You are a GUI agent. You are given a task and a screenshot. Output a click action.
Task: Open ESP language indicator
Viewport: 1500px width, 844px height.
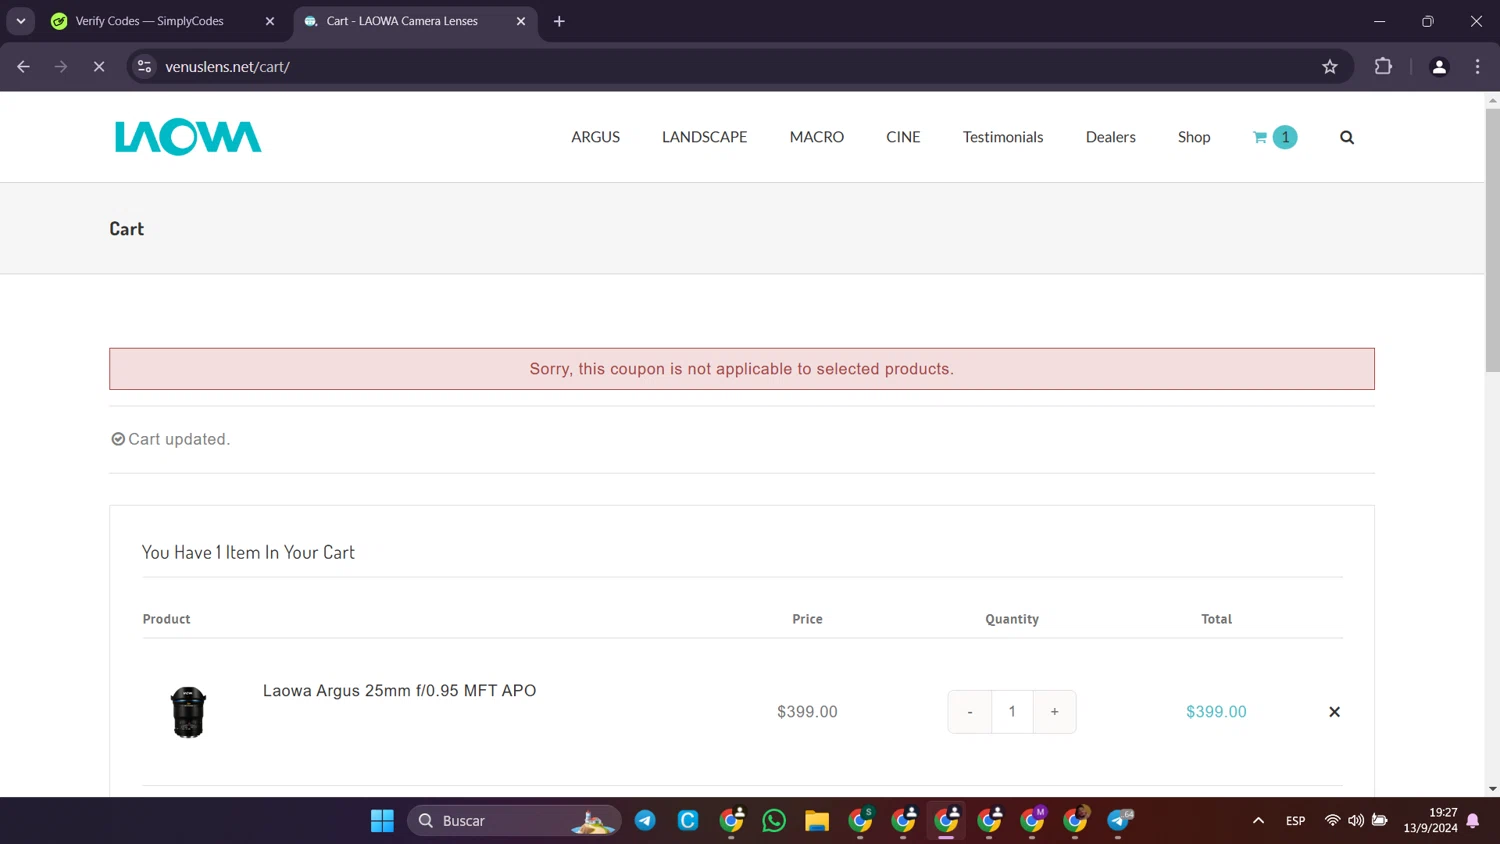(1295, 821)
